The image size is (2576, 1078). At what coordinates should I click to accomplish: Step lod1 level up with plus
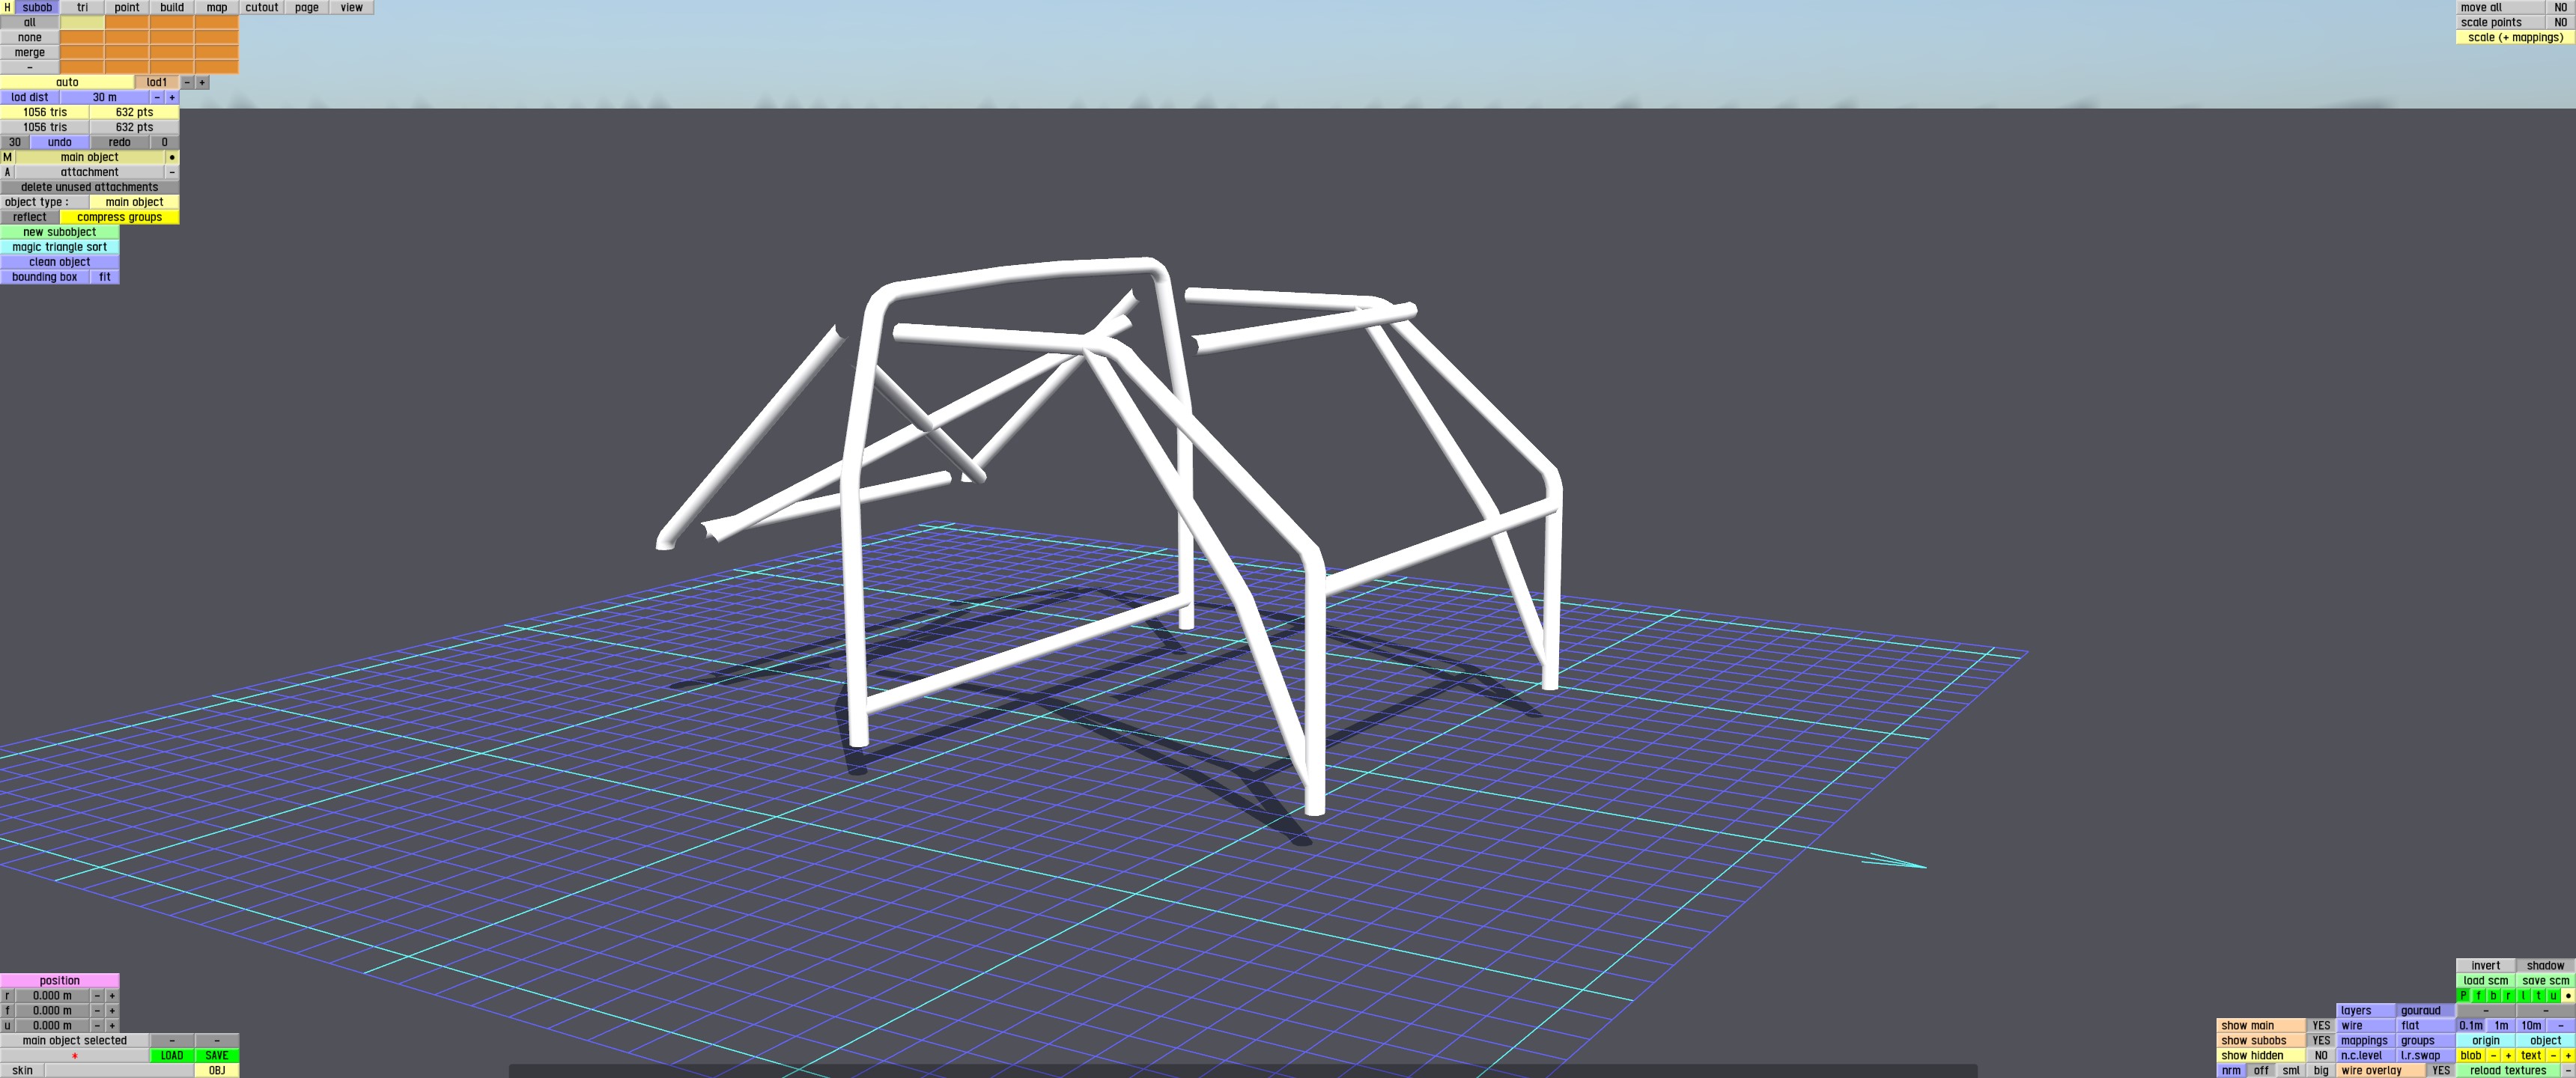(202, 82)
